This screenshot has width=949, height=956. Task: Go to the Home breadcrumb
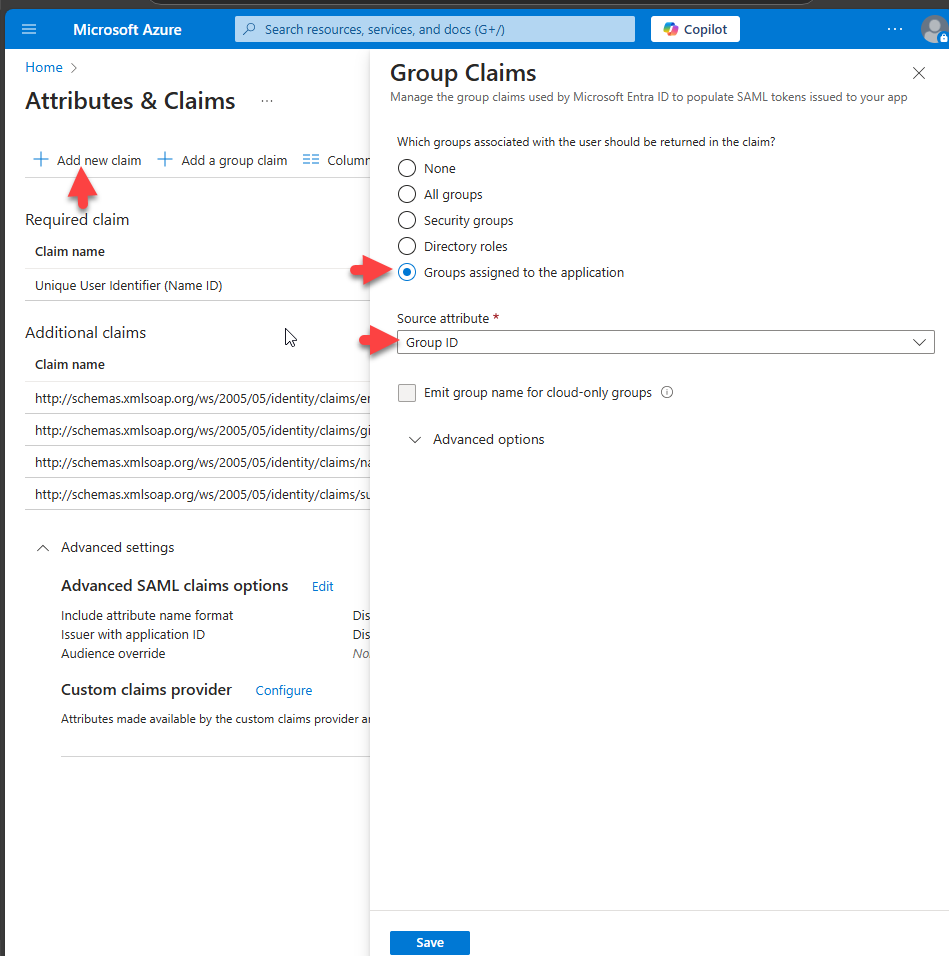coord(44,67)
